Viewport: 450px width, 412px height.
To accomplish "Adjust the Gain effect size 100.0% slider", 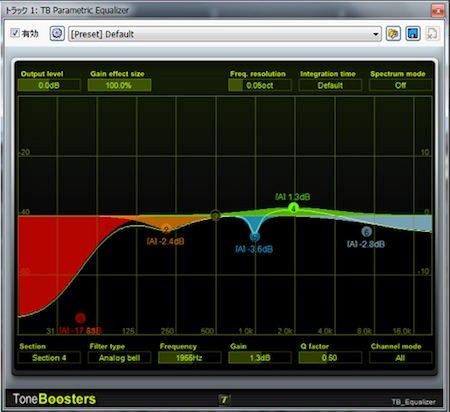I will click(119, 85).
